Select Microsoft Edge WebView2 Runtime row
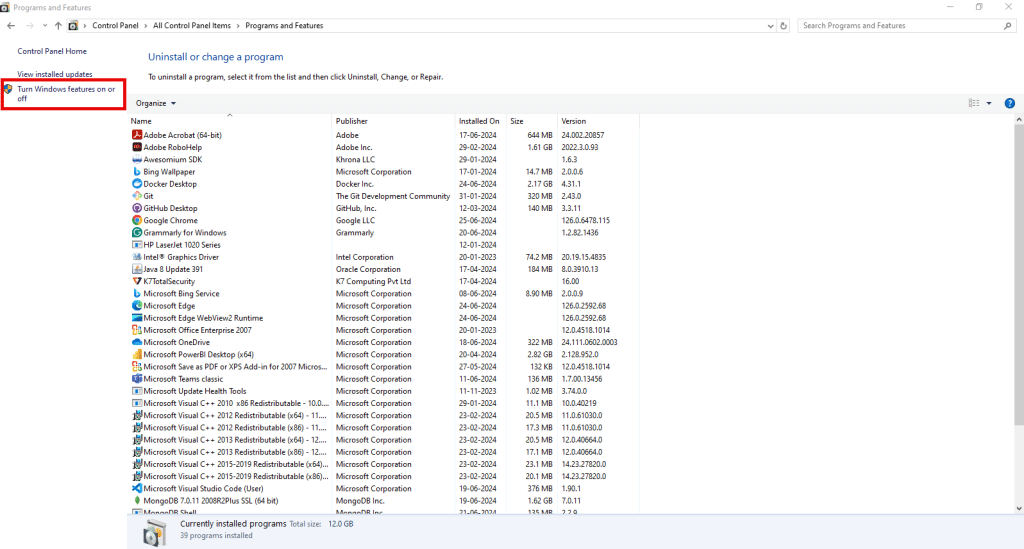The image size is (1024, 549). pos(384,318)
